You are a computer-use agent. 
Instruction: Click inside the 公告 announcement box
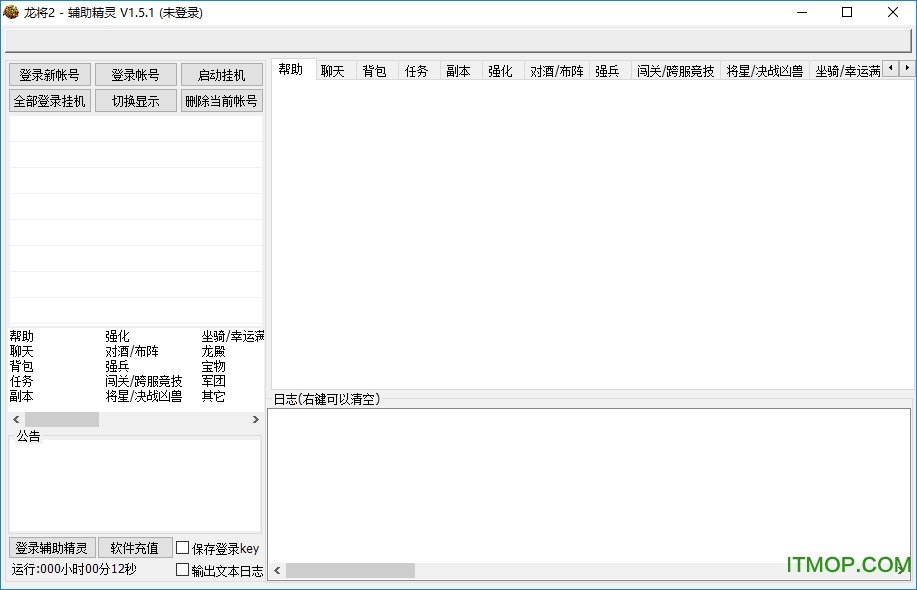(135, 487)
